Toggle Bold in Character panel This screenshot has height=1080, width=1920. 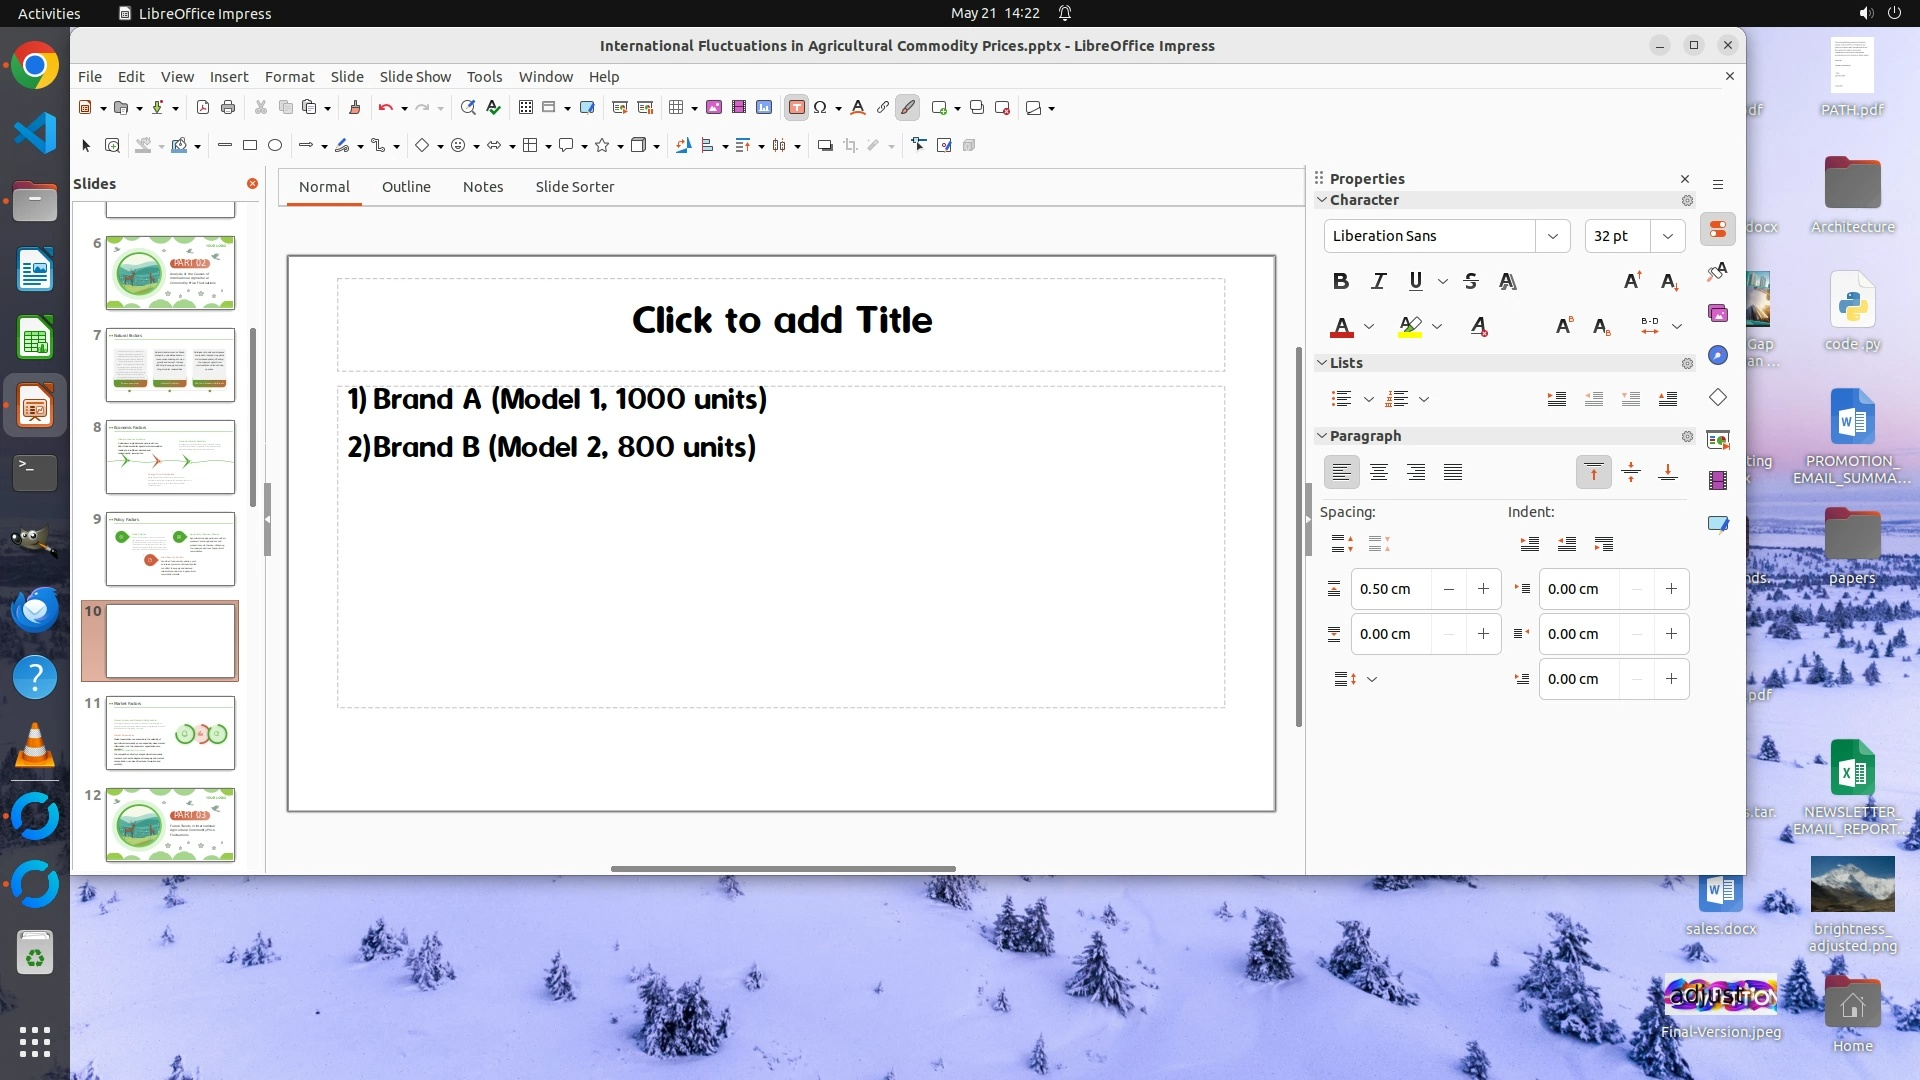coord(1341,282)
